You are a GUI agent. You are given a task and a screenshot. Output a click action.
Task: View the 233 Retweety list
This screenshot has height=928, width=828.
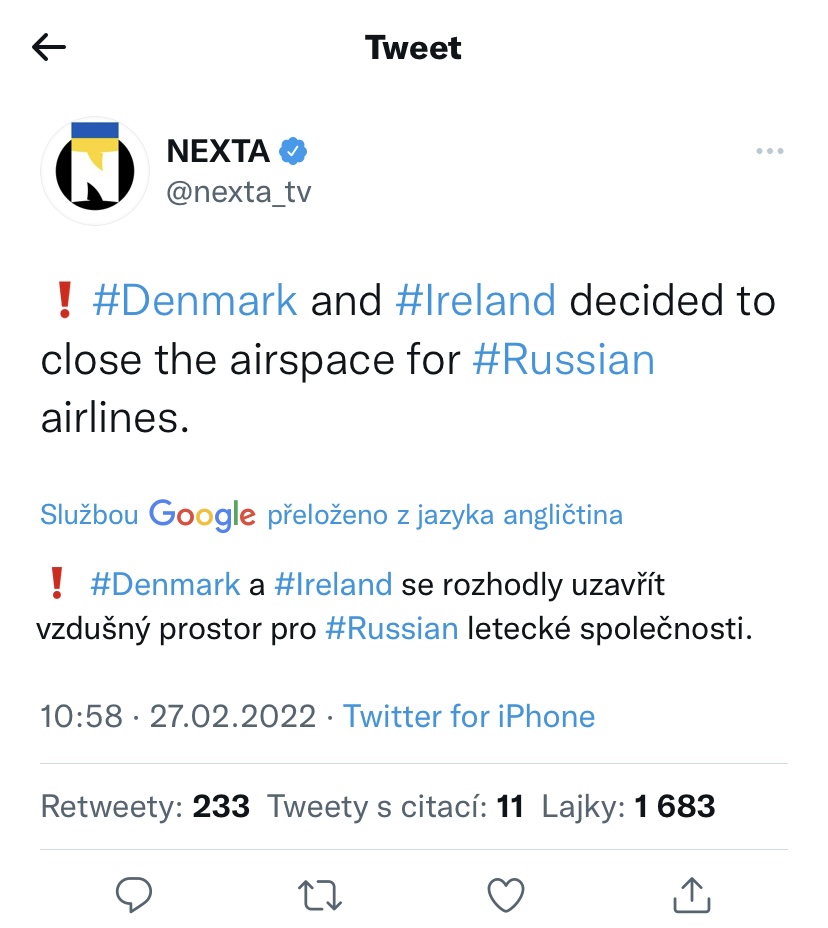point(145,807)
